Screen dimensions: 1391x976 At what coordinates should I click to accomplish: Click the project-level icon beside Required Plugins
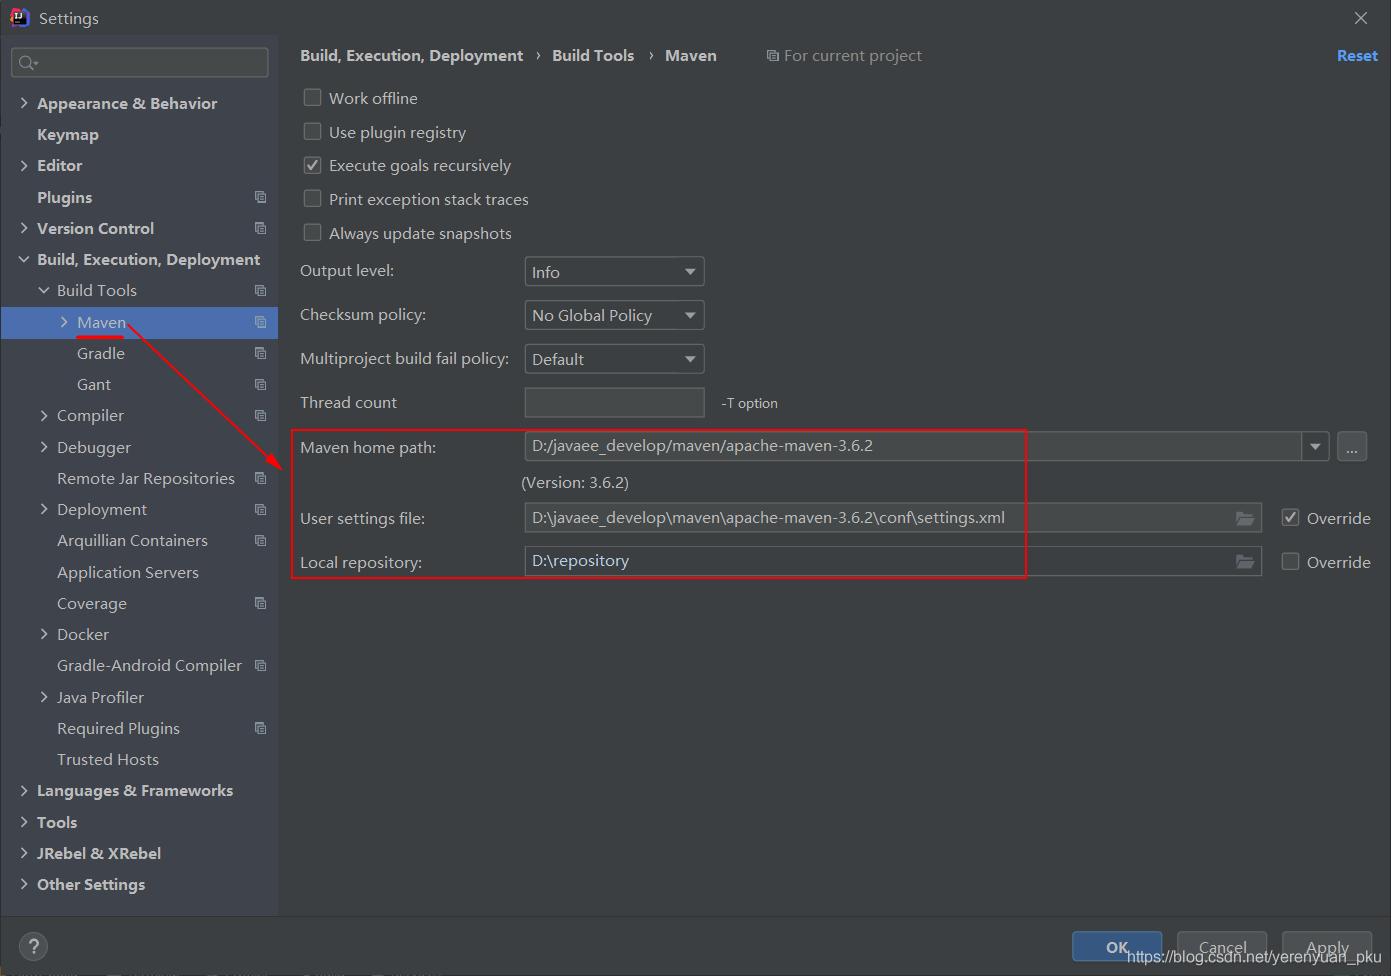260,728
